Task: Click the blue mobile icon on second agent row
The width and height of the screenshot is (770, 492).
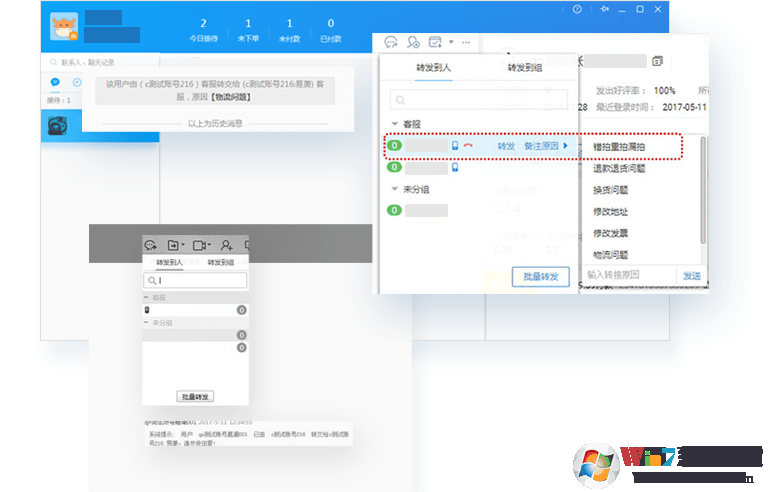Action: 455,167
